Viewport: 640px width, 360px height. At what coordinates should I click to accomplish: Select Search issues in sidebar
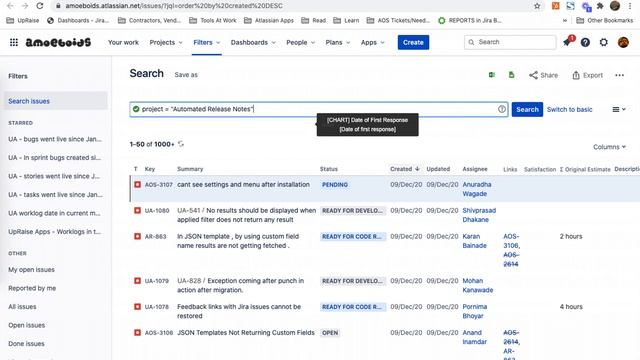point(56,101)
